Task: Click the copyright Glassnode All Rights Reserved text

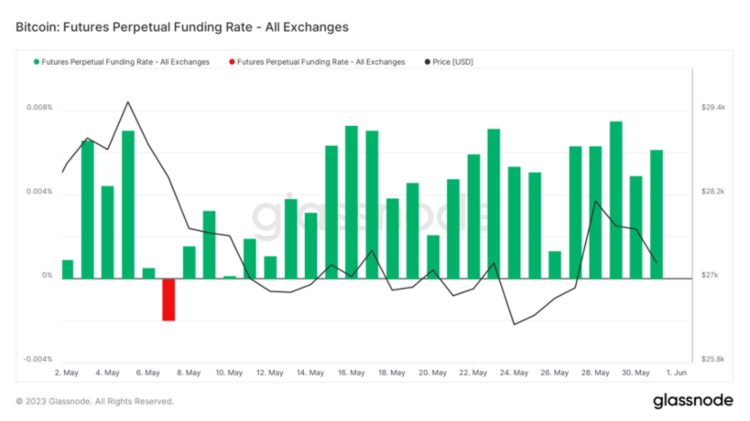Action: (95, 401)
